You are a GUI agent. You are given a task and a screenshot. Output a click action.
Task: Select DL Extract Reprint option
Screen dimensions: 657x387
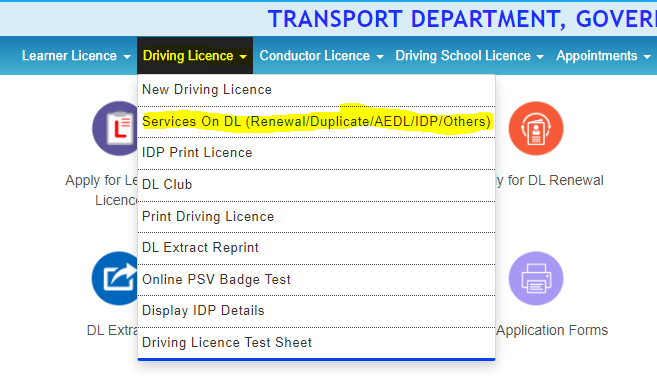(316, 248)
